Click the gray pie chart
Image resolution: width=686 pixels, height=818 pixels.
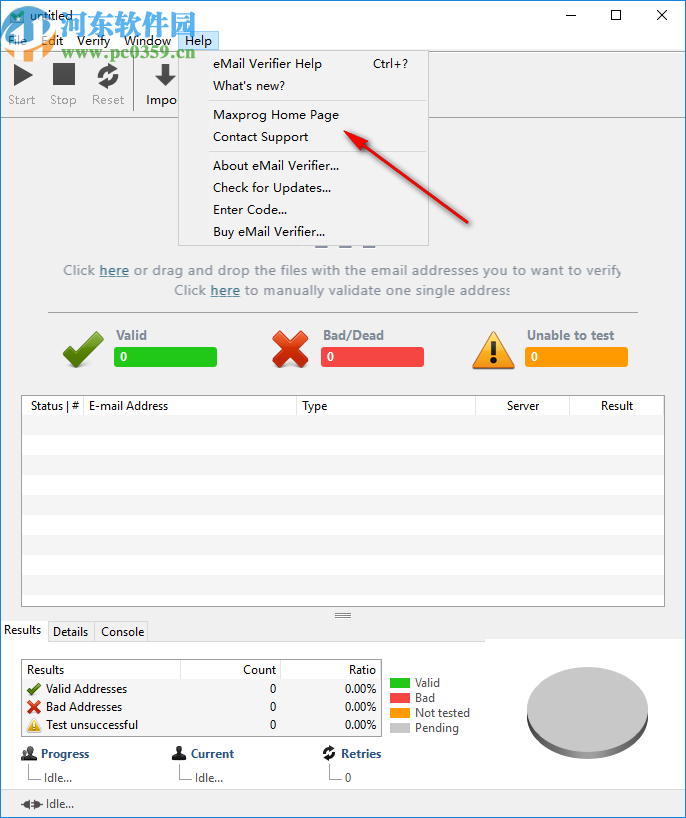[x=587, y=713]
